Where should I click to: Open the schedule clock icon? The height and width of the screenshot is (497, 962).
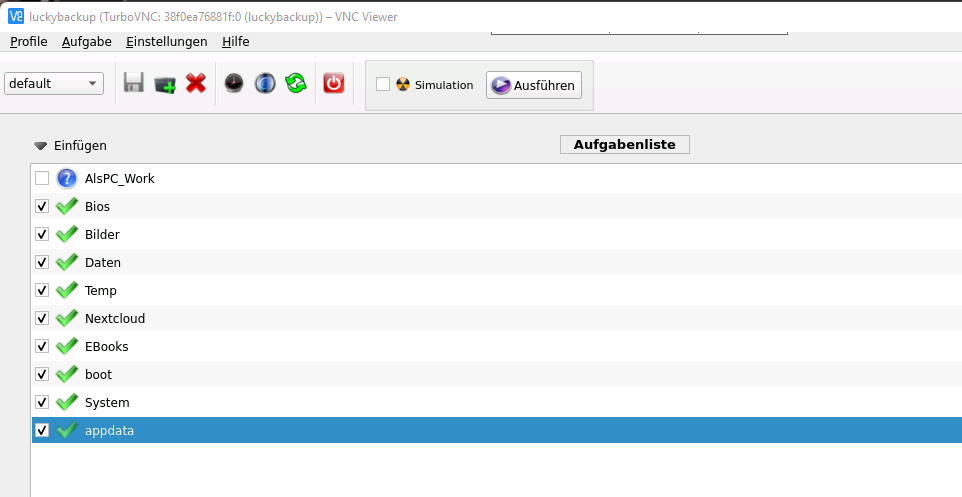(x=234, y=83)
